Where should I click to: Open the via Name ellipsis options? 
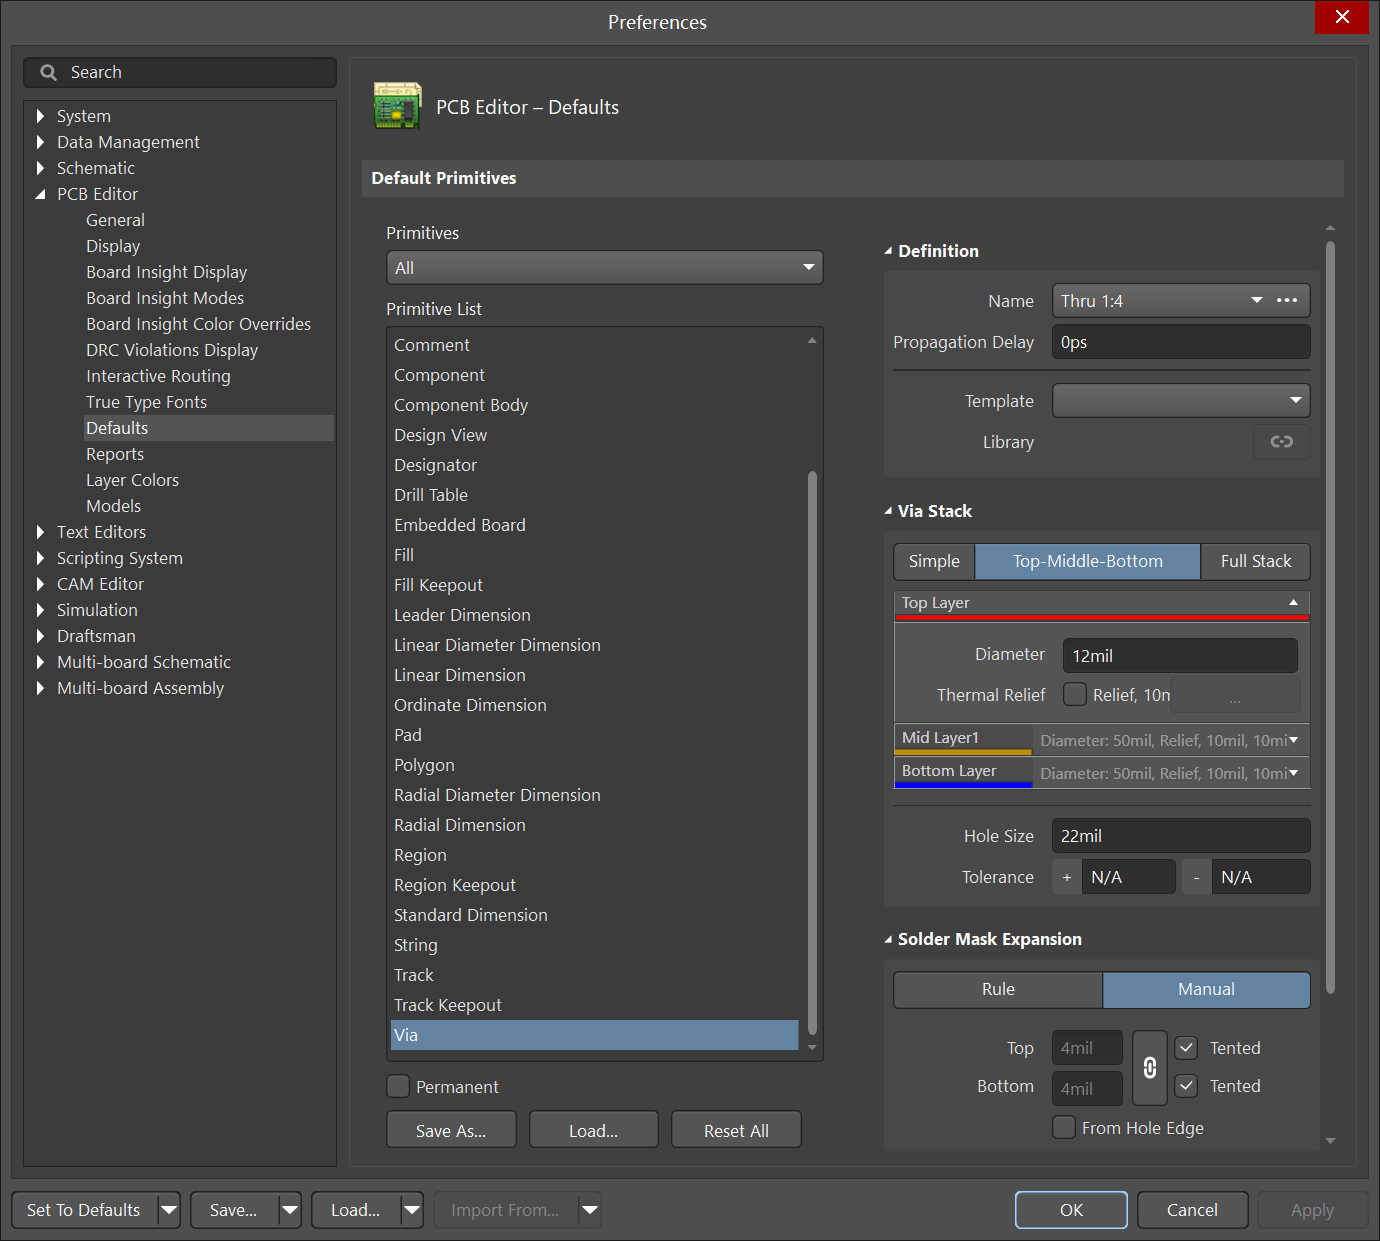tap(1287, 300)
